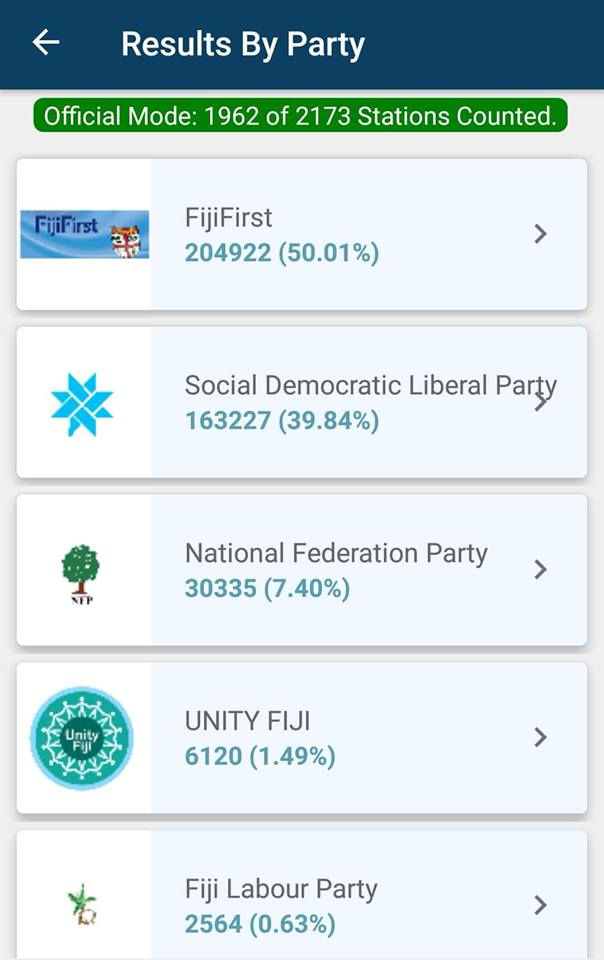This screenshot has width=604, height=960.
Task: Expand FijiFirst results with chevron
Action: 540,233
